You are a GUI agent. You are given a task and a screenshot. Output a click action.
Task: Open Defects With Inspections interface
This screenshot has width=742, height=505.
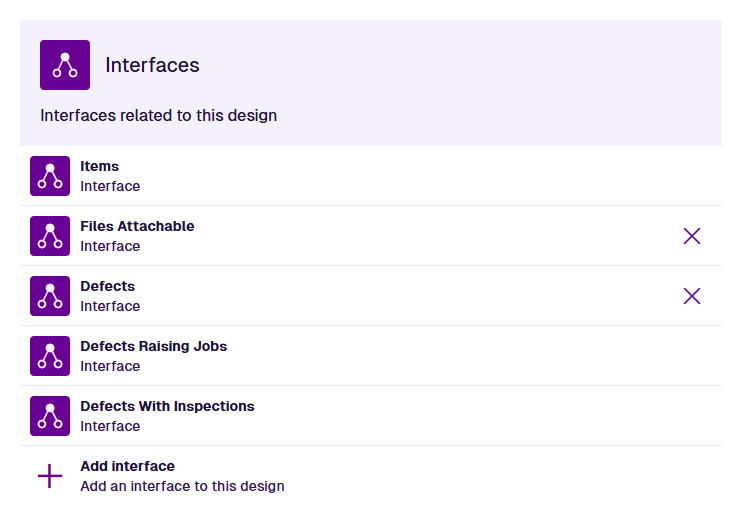point(167,407)
